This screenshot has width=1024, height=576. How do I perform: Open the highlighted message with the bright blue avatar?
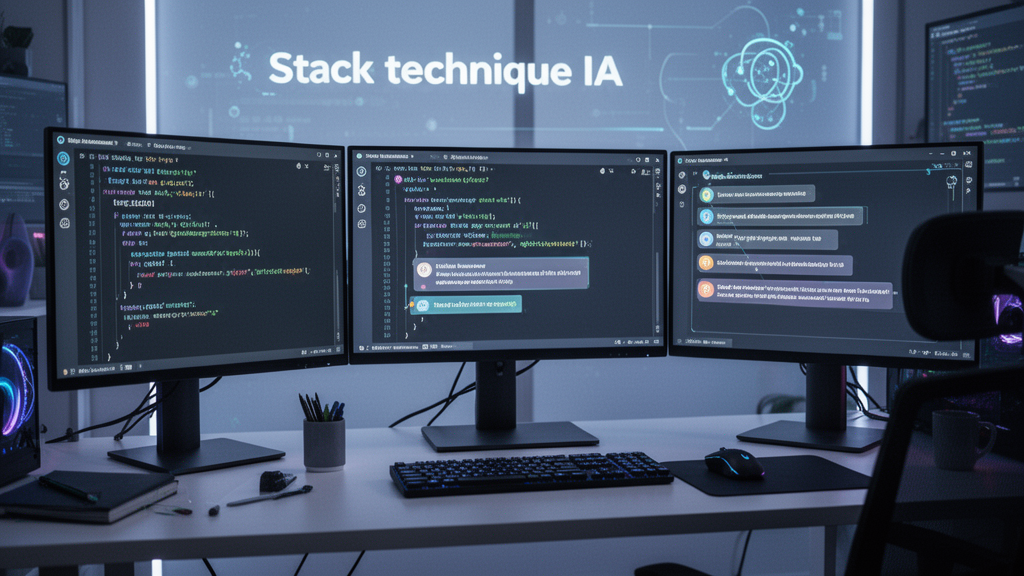click(781, 216)
